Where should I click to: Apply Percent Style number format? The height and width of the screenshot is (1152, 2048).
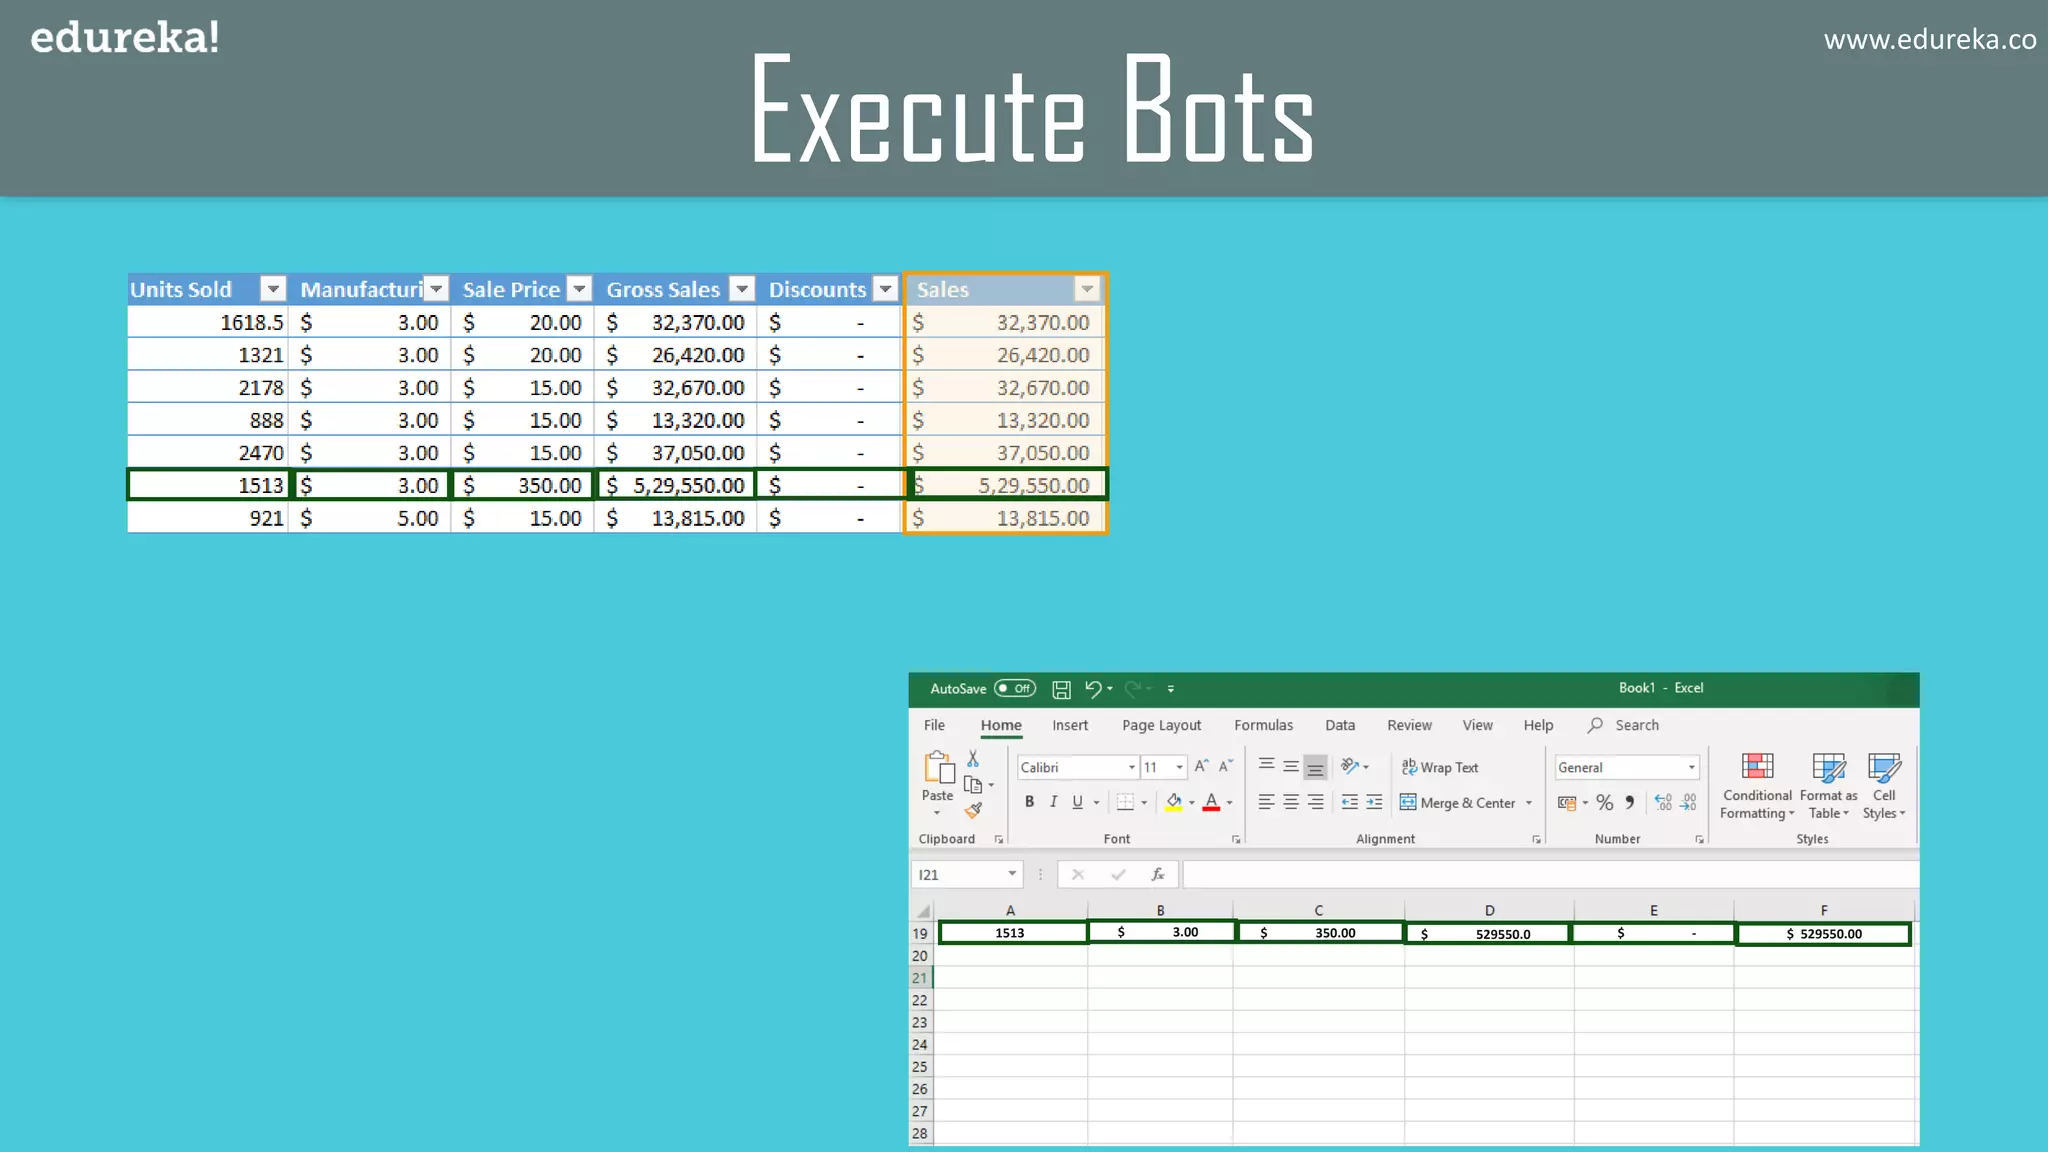coord(1604,802)
